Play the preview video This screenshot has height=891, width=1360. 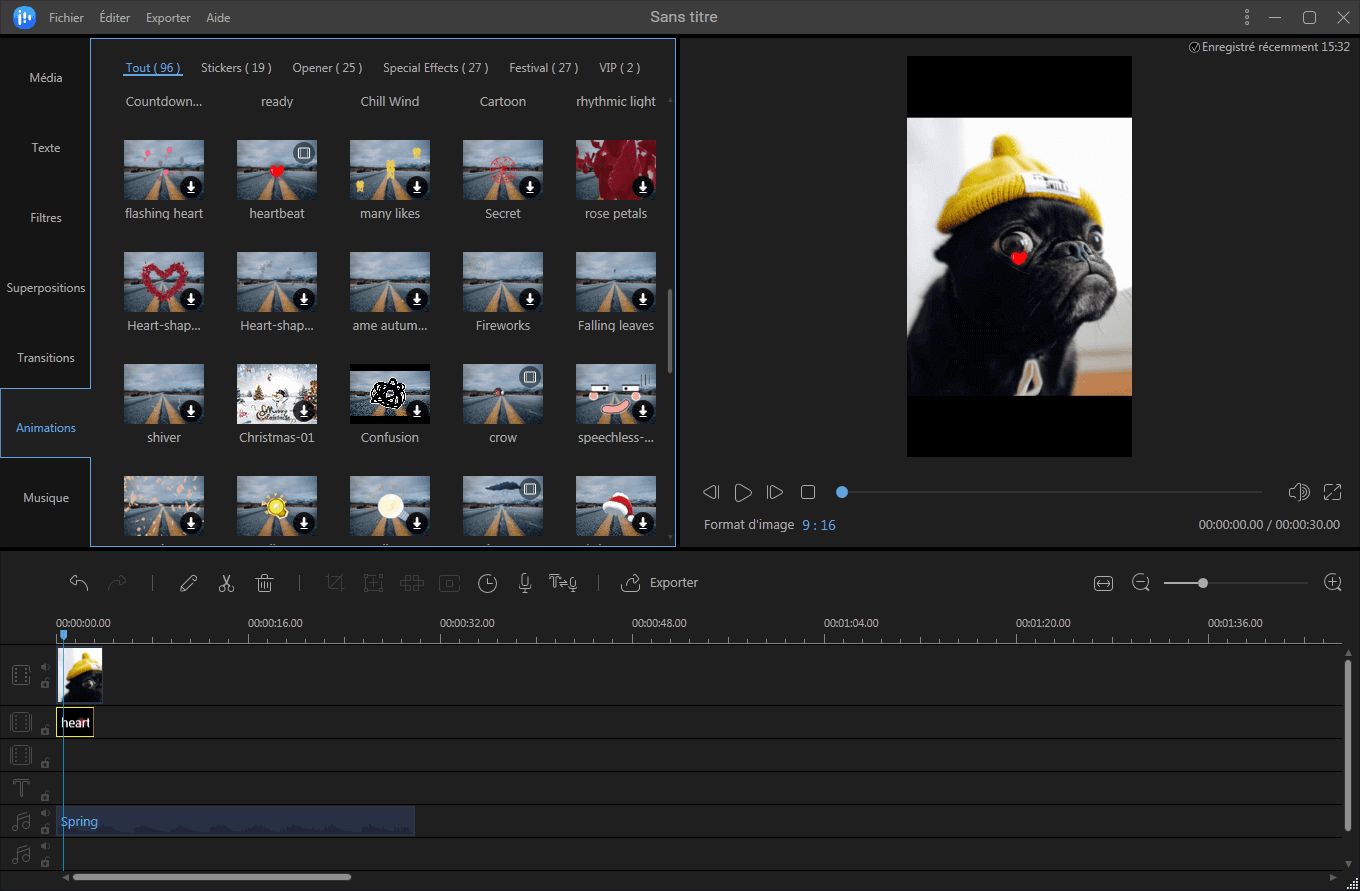coord(743,492)
